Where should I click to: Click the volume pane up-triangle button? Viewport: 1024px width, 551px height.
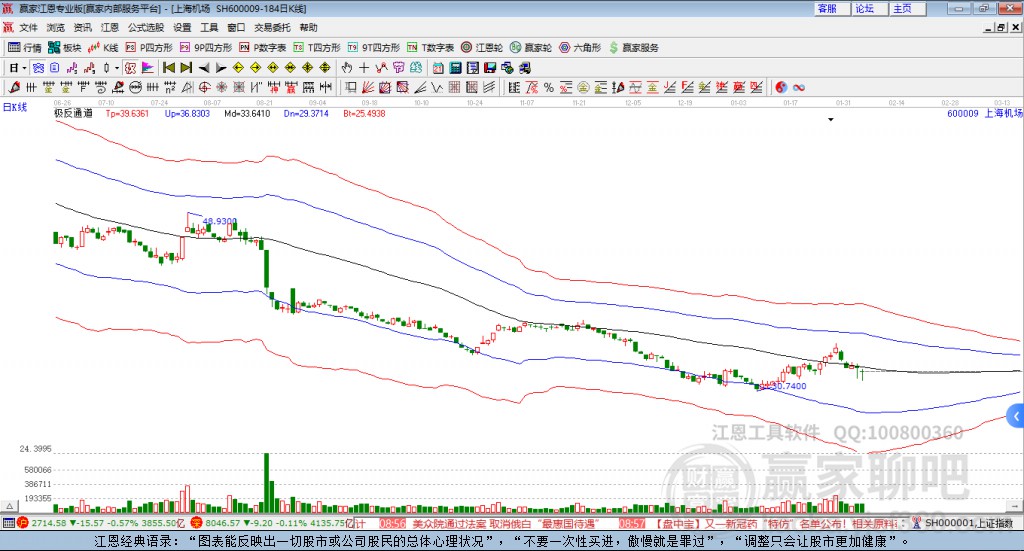click(9, 506)
